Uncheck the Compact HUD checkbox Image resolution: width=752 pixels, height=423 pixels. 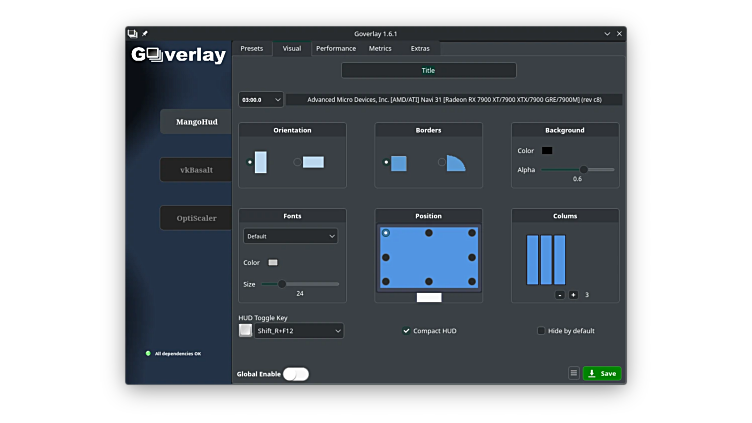[406, 331]
